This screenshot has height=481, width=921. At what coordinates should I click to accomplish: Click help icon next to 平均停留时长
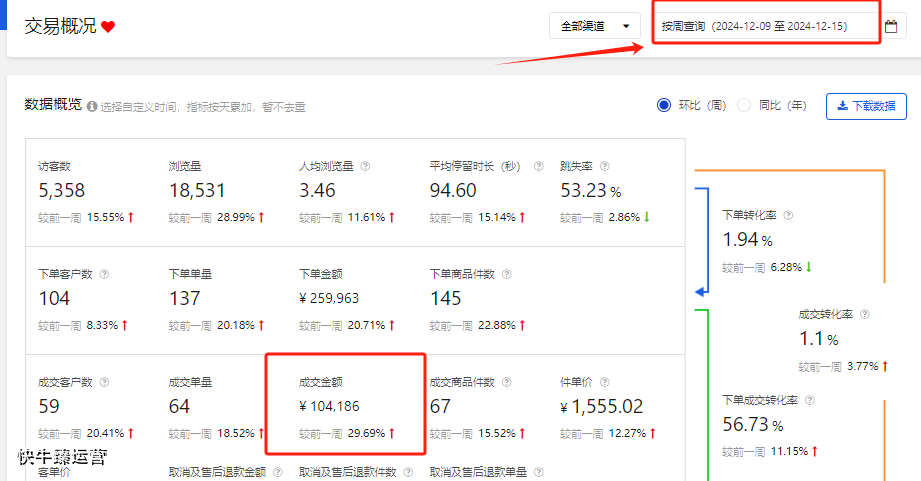coord(538,167)
